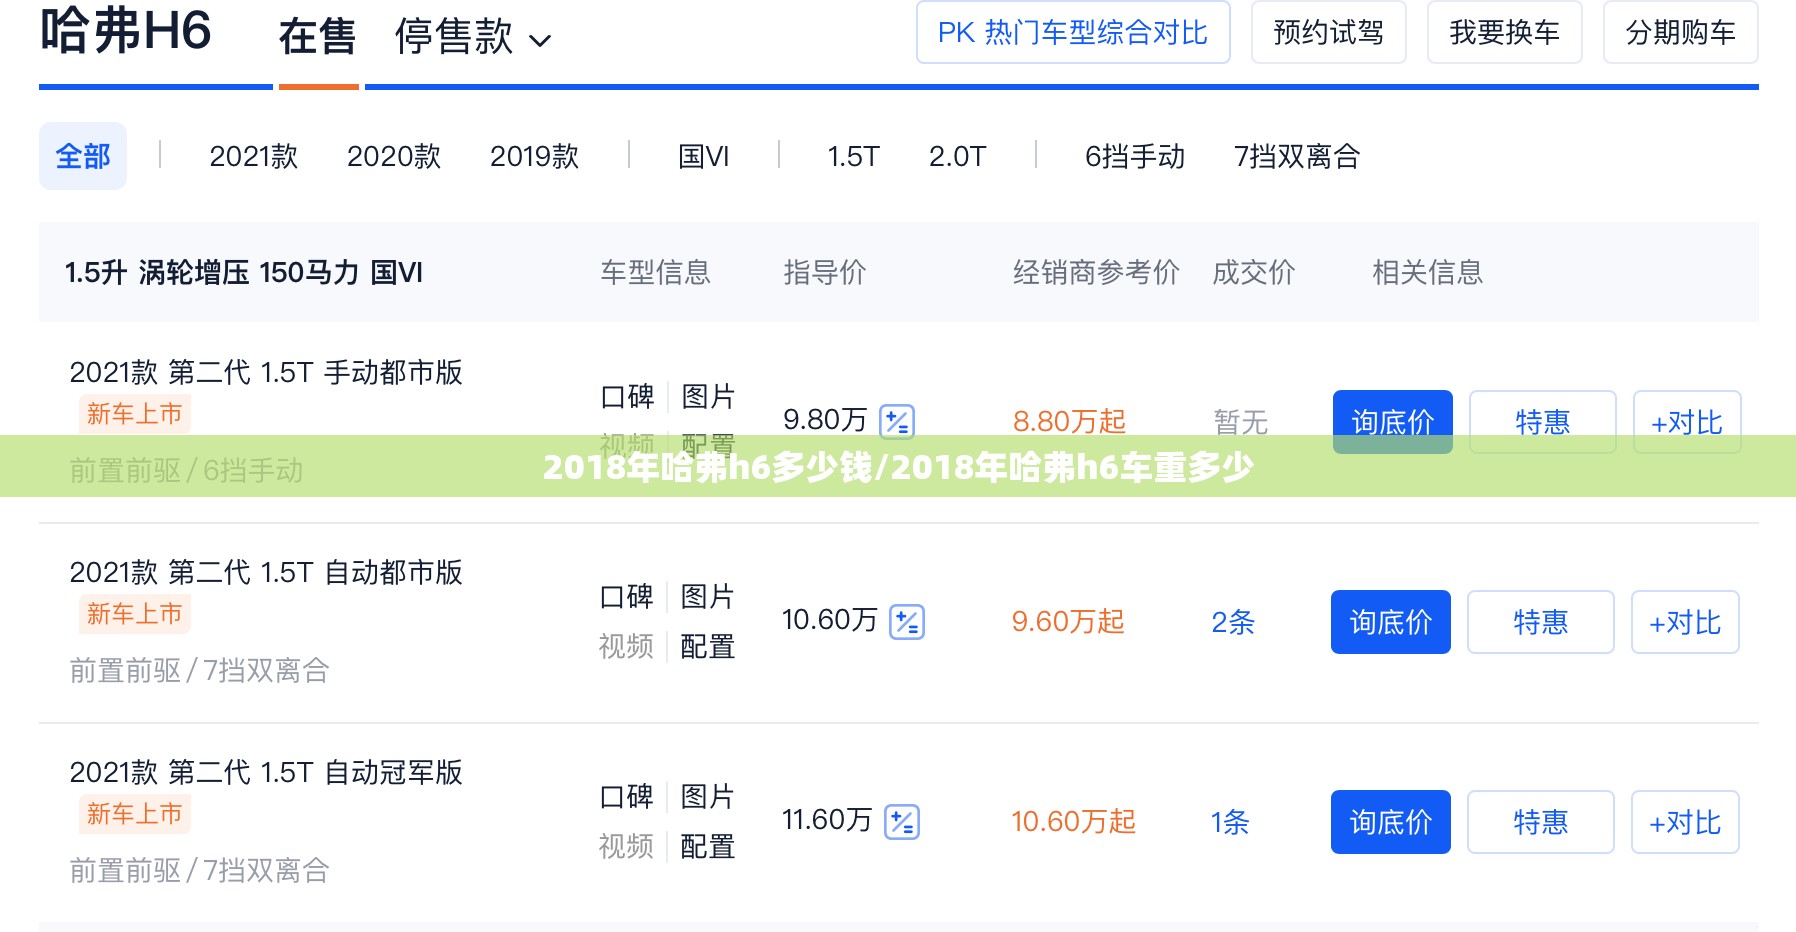Open 图片 link for 手动都市版
Image resolution: width=1796 pixels, height=932 pixels.
(x=708, y=397)
